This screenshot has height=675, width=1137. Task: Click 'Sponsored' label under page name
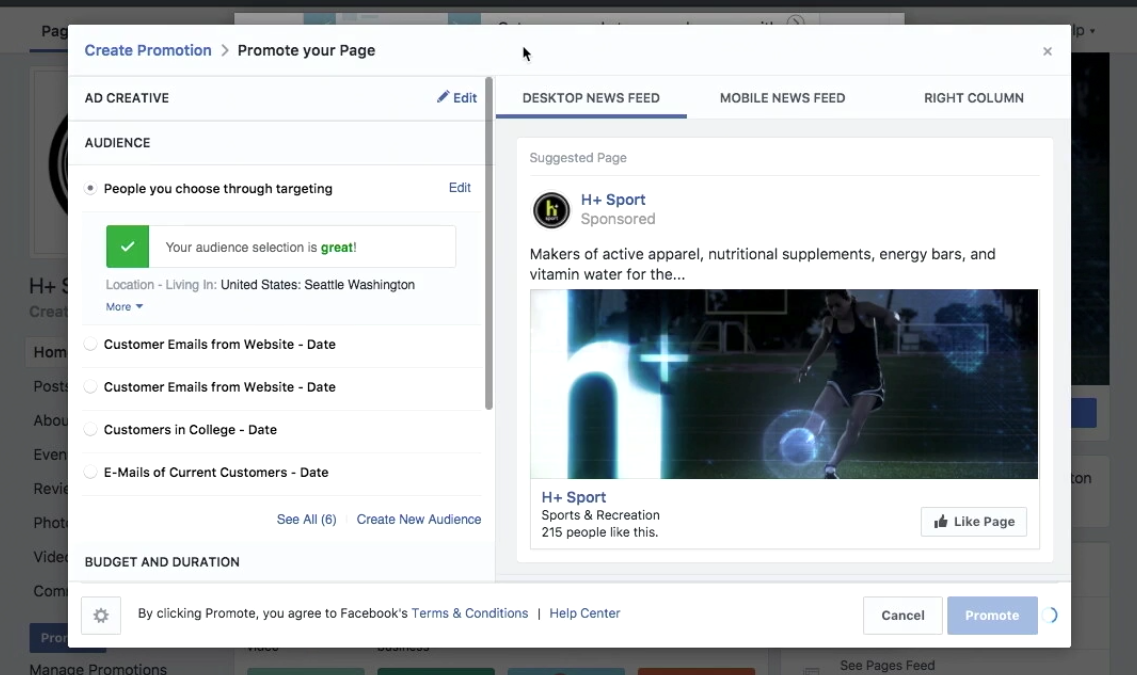[x=618, y=219]
